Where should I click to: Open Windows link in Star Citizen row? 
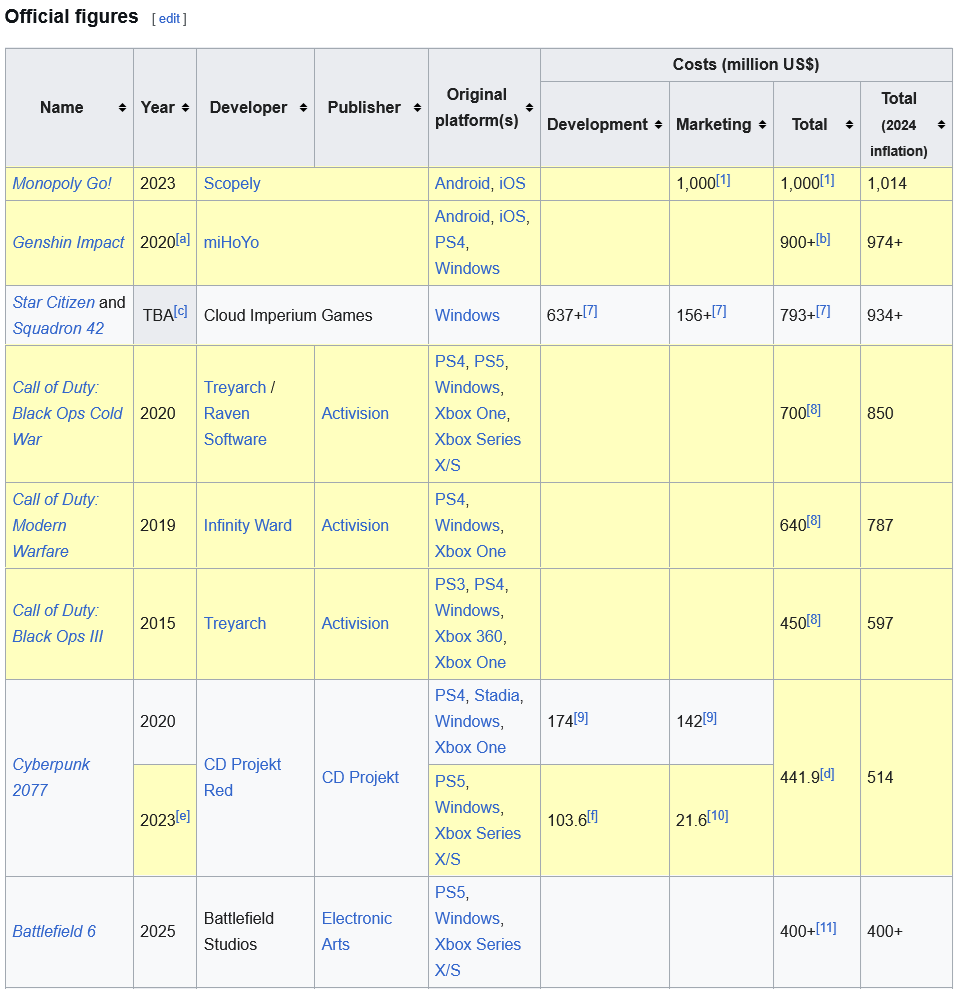point(467,315)
